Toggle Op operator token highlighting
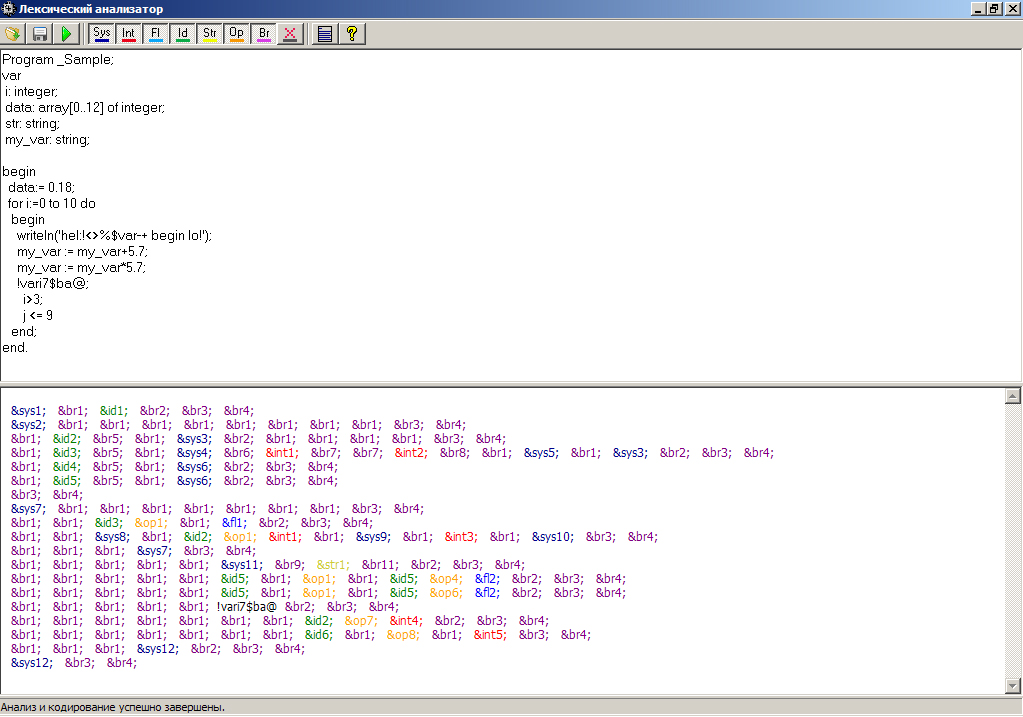This screenshot has width=1023, height=717. pyautogui.click(x=236, y=34)
